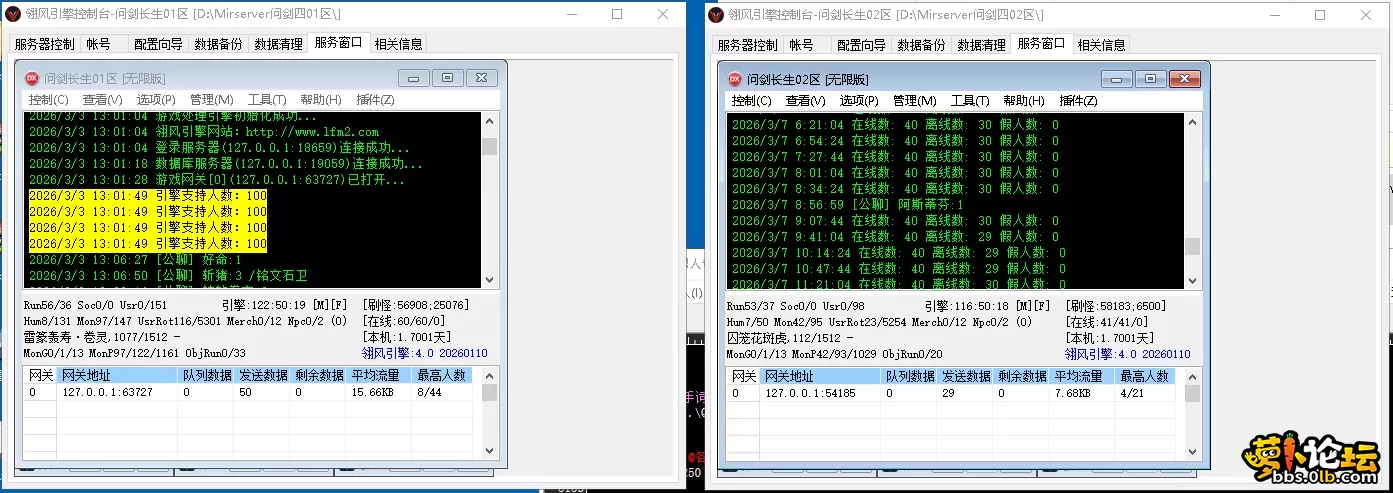Click 网关地址 column header in 02区 table
Image resolution: width=1393 pixels, height=493 pixels.
(821, 376)
